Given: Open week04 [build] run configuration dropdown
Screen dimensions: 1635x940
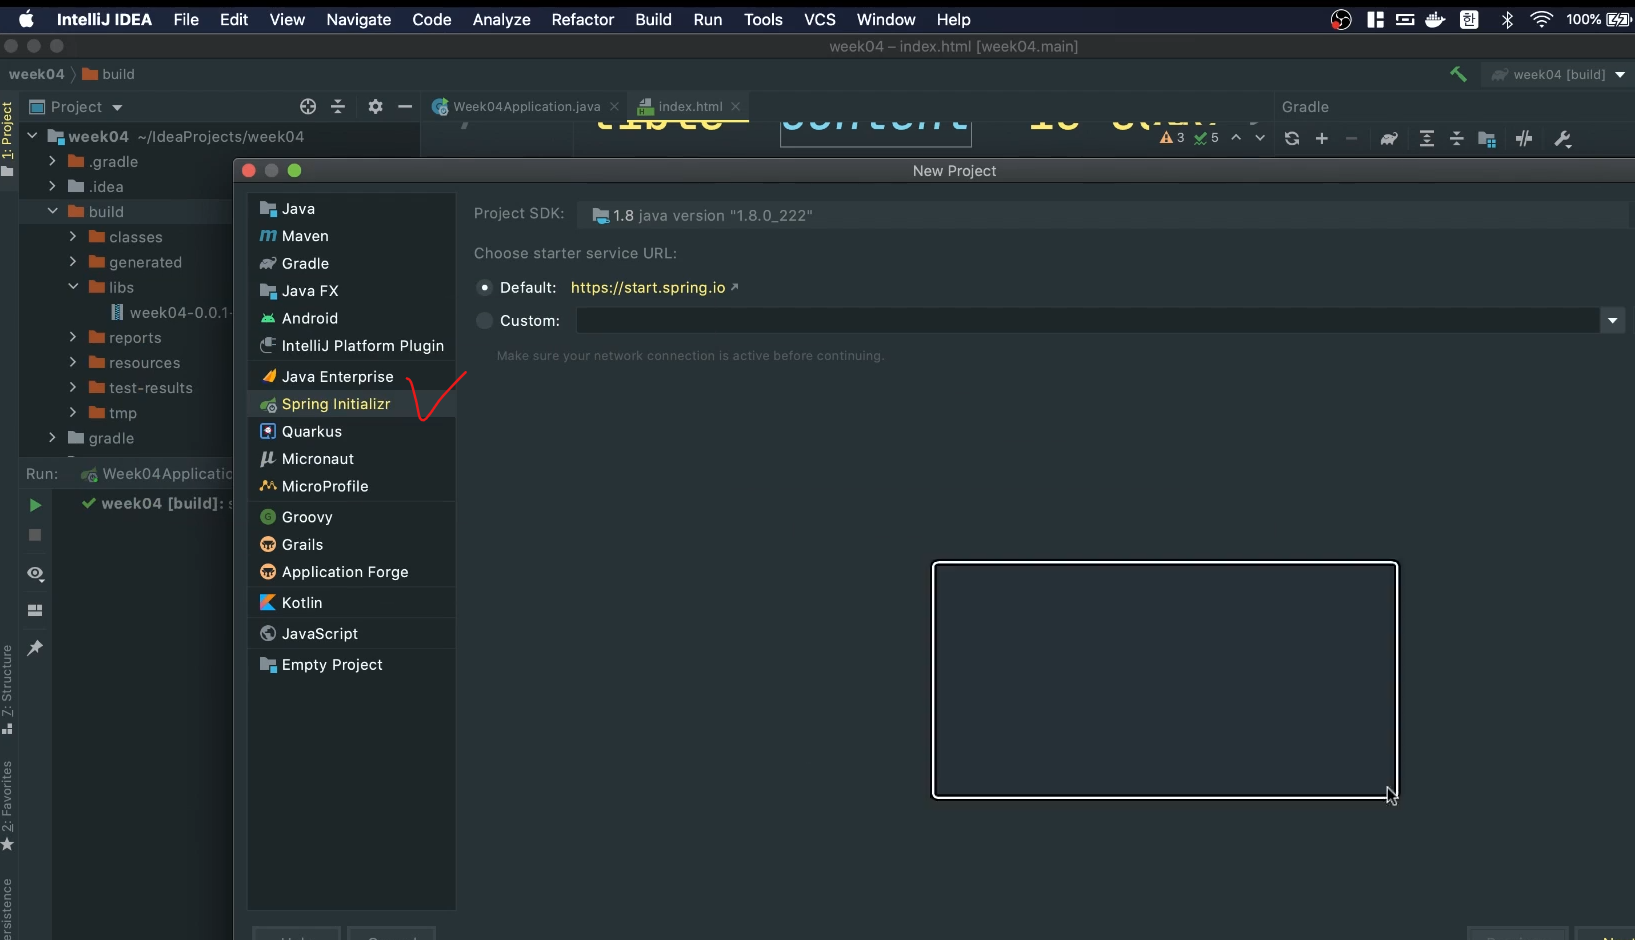Looking at the screenshot, I should [x=1558, y=74].
